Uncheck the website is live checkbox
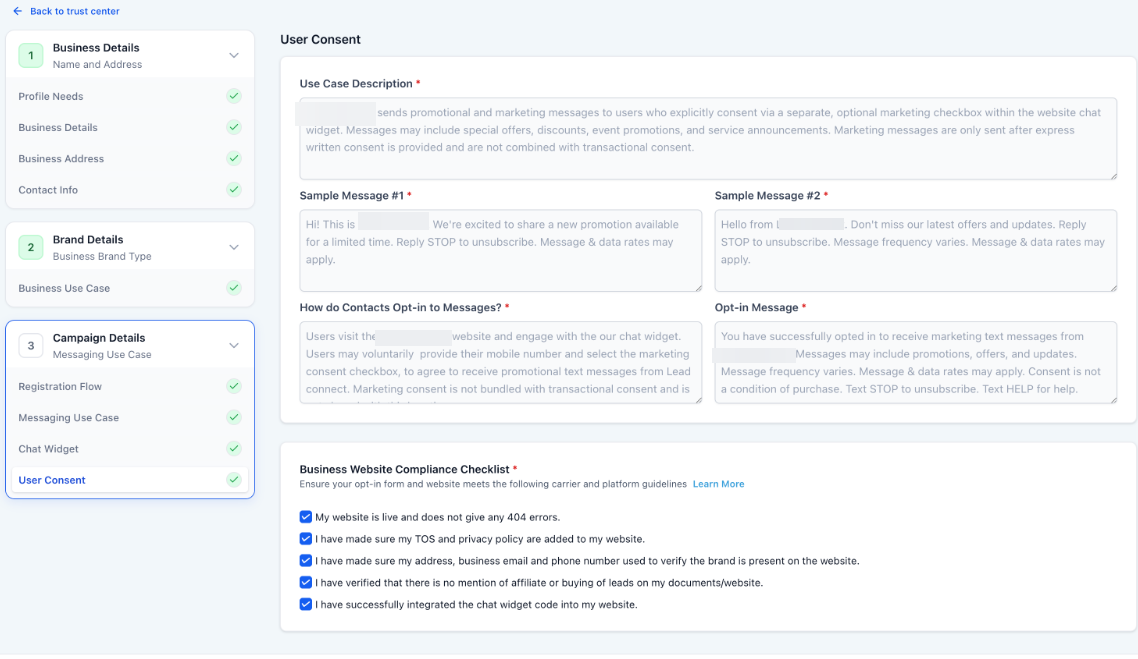 (306, 517)
